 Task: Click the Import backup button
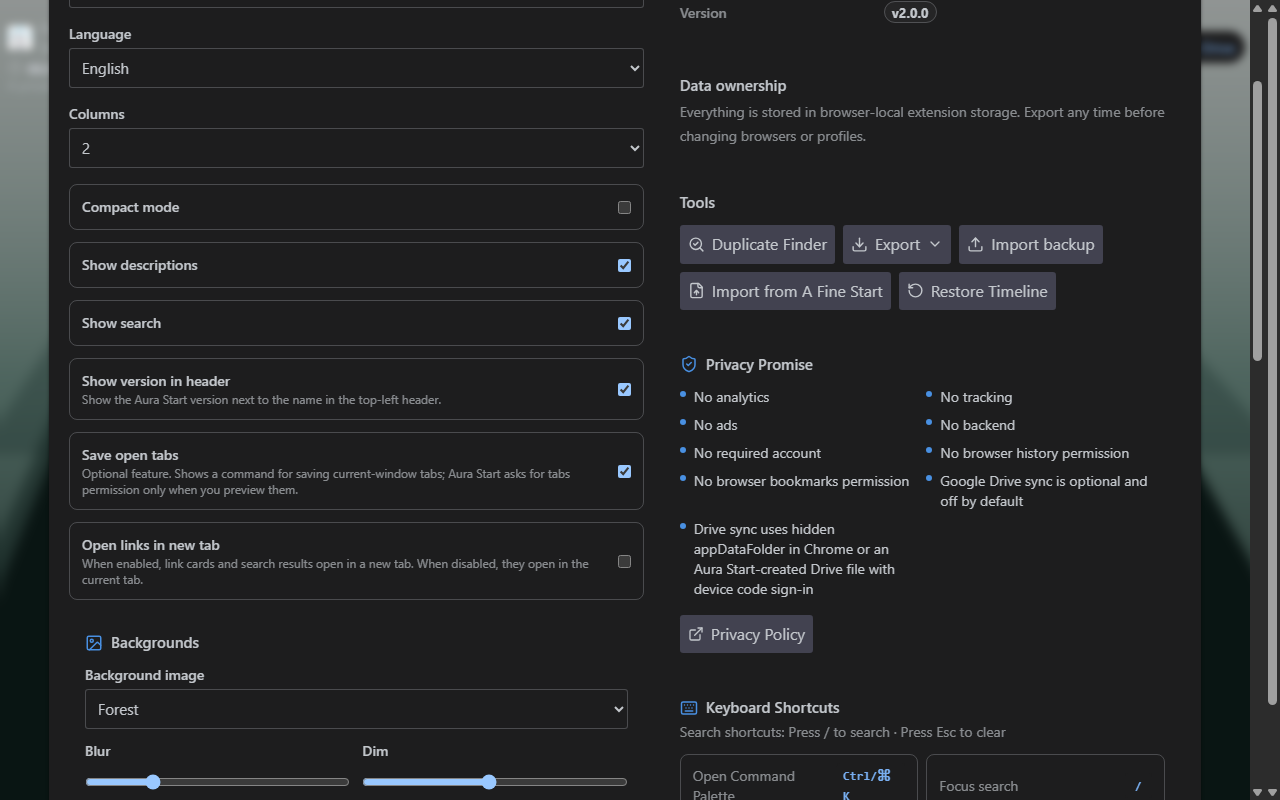coord(1031,244)
